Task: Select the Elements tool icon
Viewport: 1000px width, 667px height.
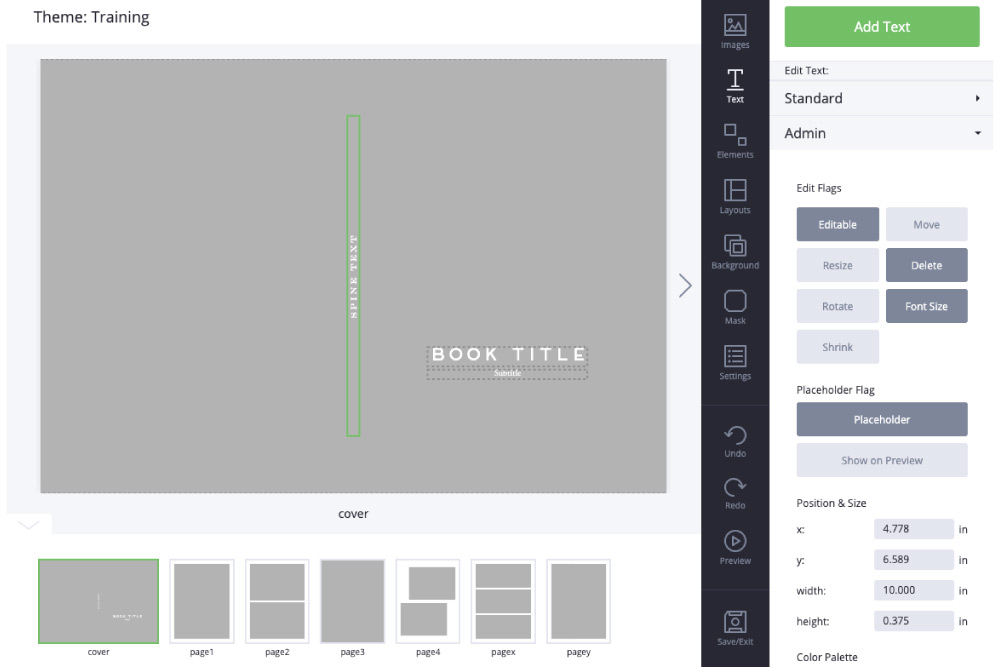Action: coord(735,135)
